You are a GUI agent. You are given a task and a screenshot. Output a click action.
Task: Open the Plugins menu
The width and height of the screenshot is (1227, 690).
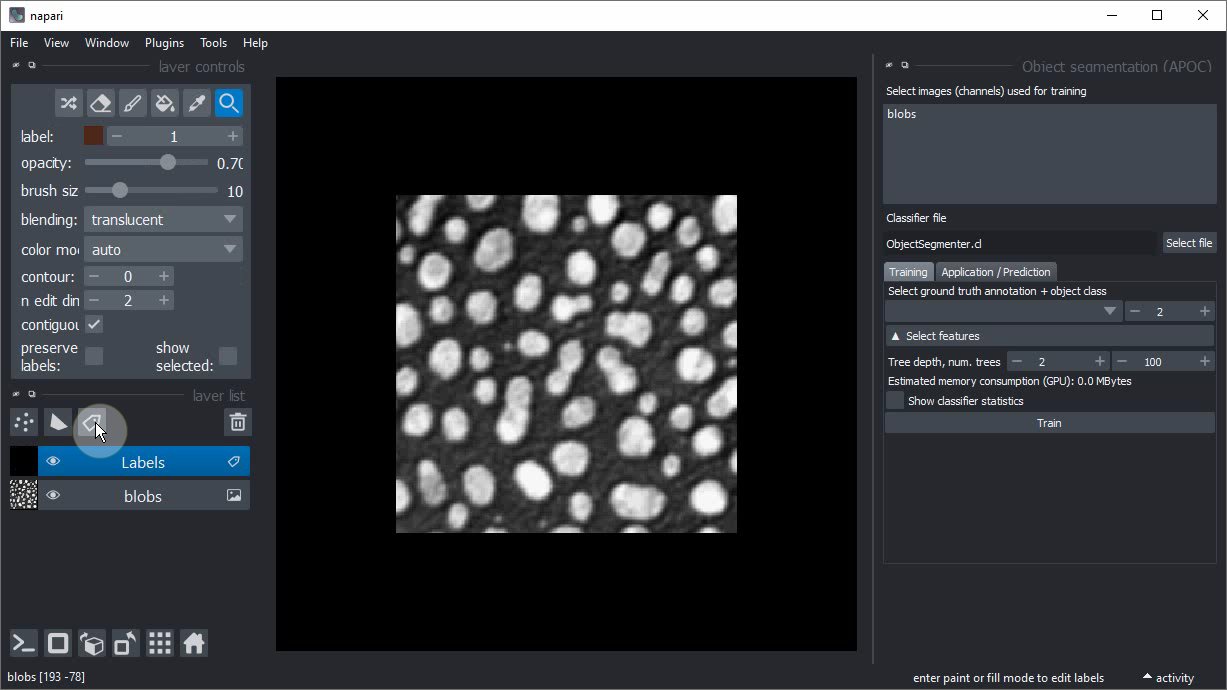coord(164,43)
